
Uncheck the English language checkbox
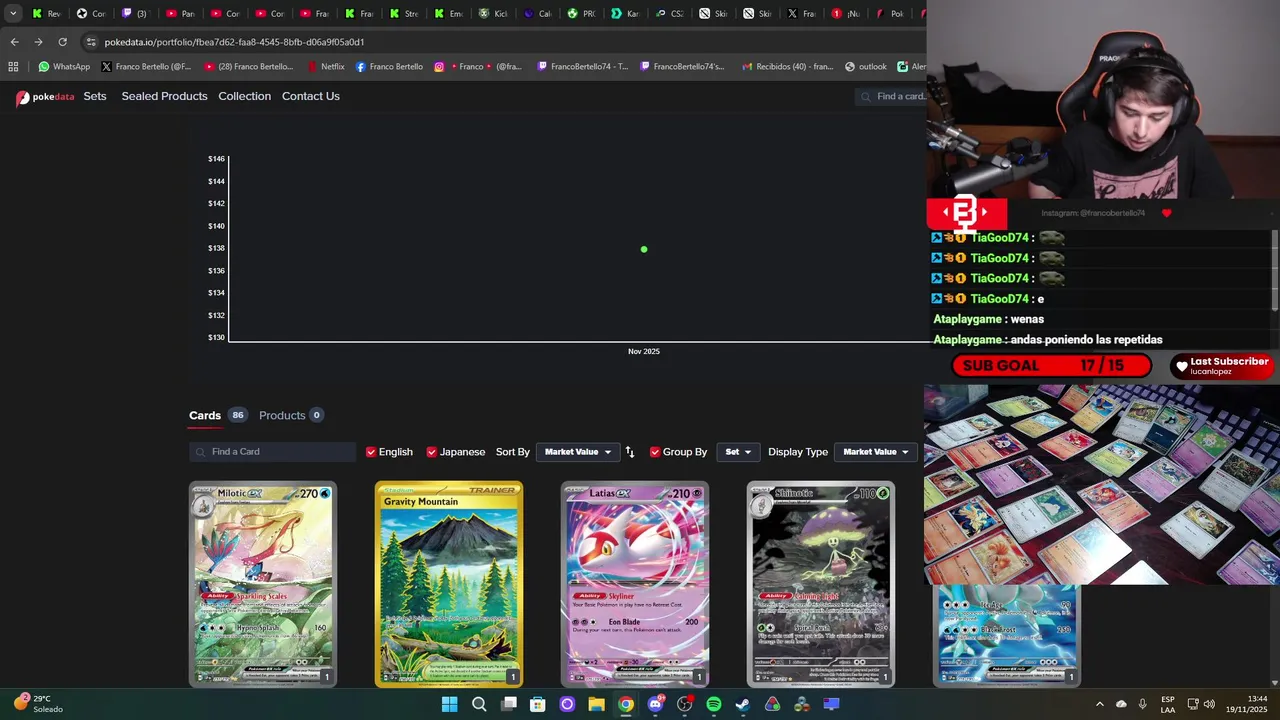371,452
